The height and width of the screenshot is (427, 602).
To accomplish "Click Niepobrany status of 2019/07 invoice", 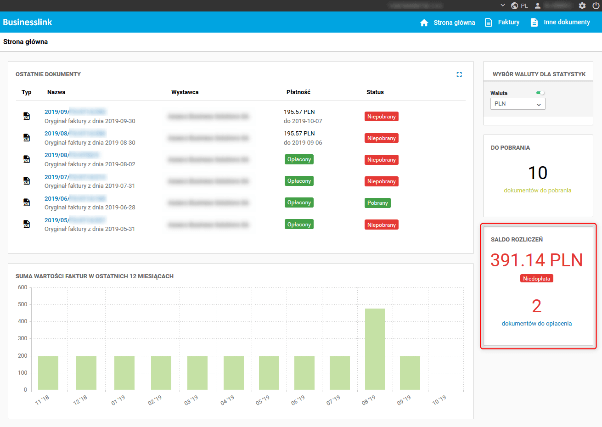I will 381,181.
